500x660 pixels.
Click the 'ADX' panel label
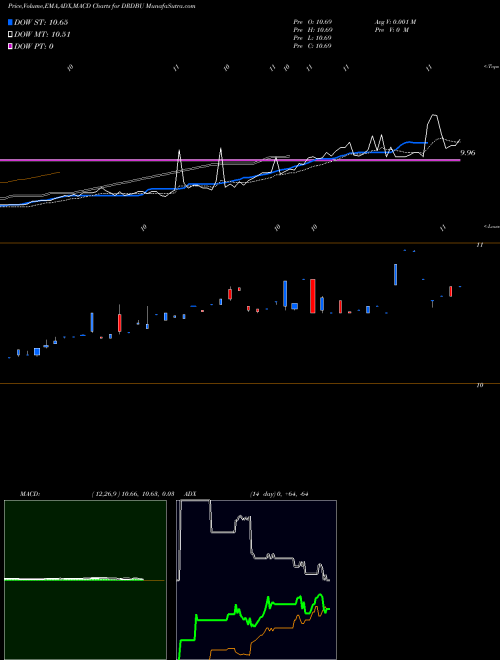coord(190,494)
